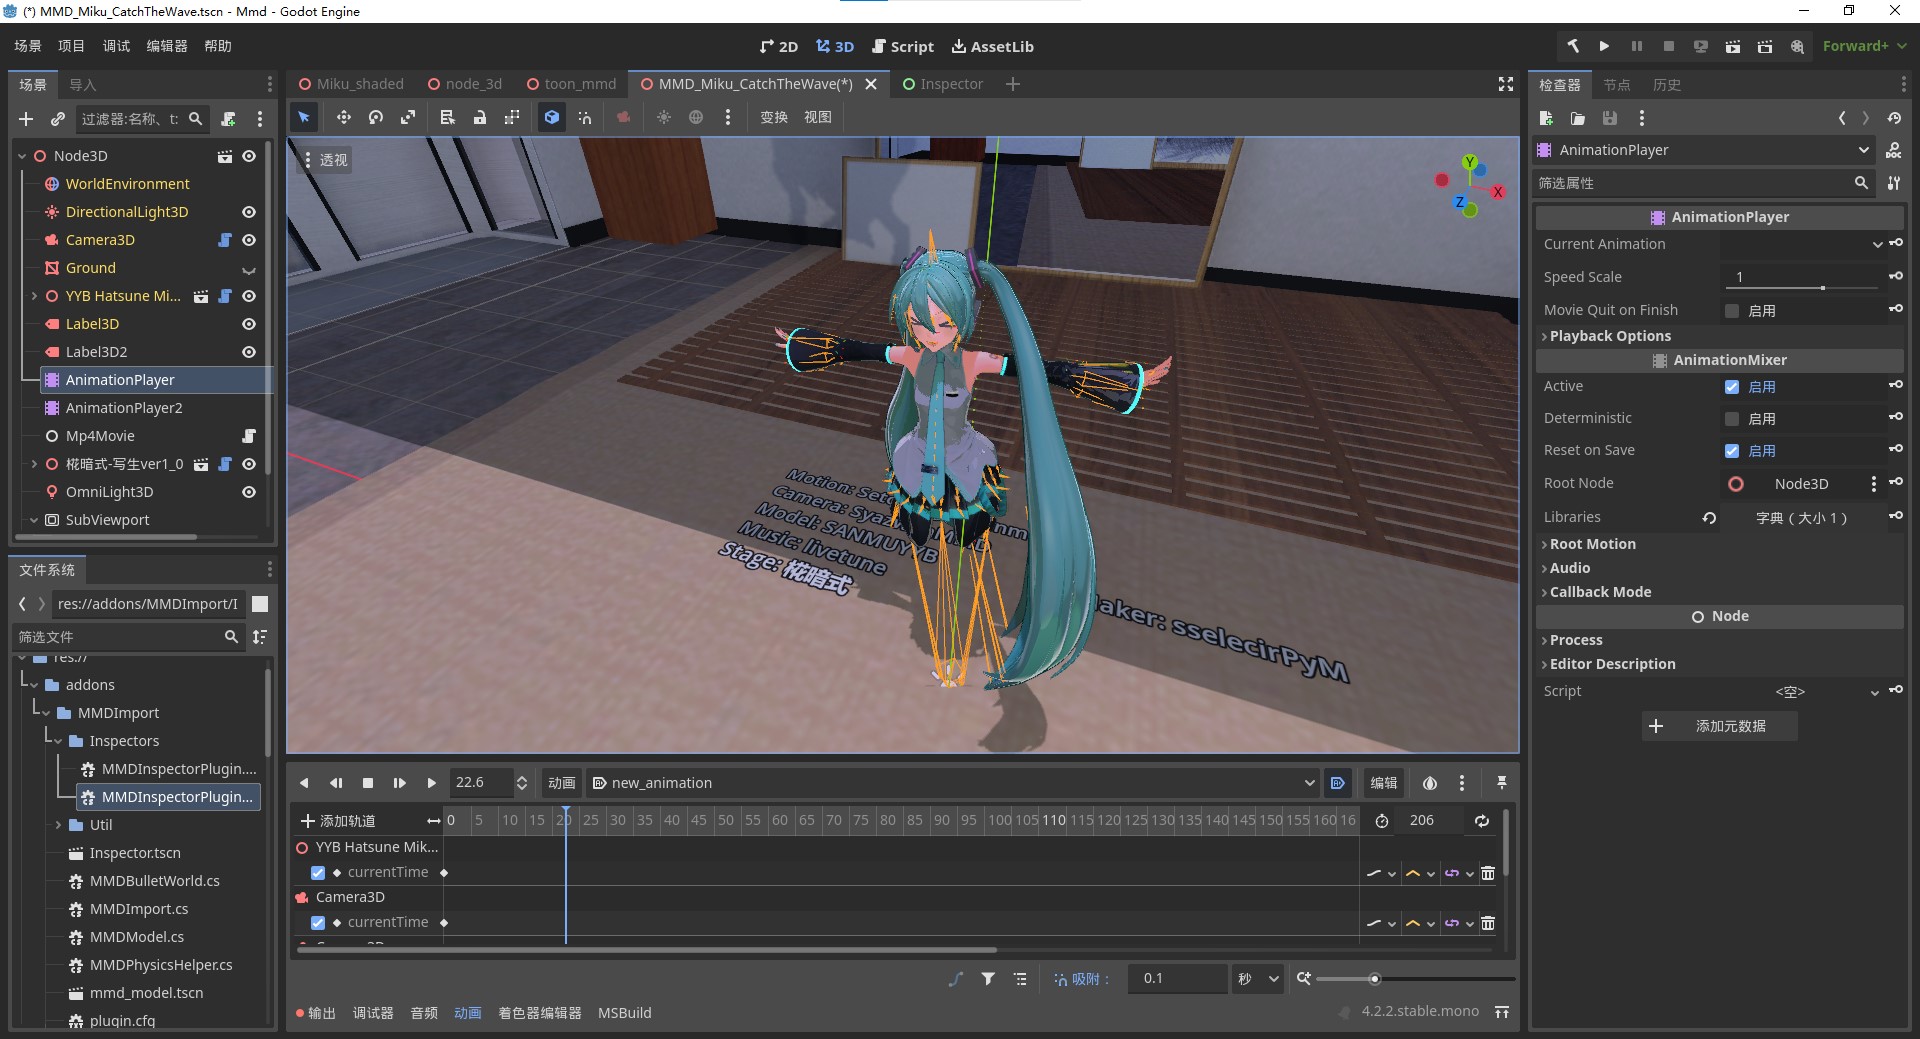Select the Rotate Mode tool
The width and height of the screenshot is (1920, 1039).
point(376,117)
